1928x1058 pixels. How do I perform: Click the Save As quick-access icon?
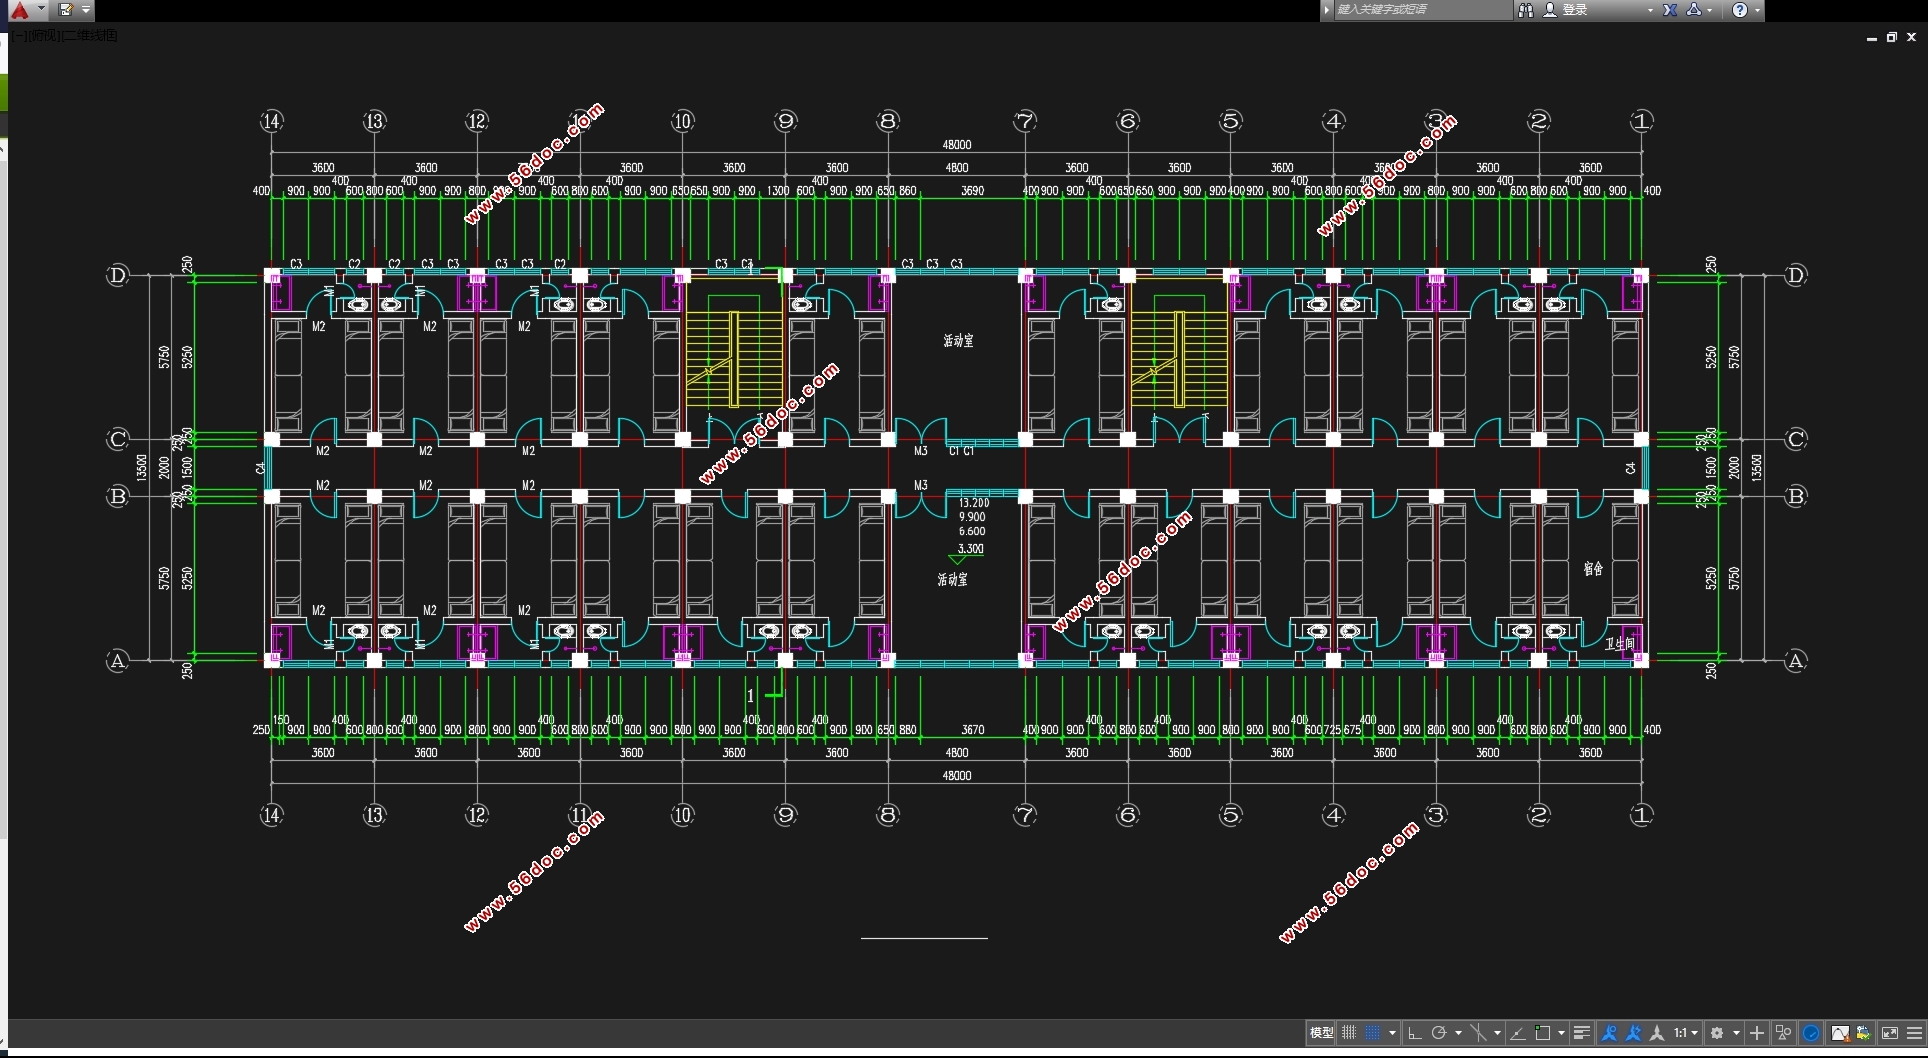coord(66,10)
